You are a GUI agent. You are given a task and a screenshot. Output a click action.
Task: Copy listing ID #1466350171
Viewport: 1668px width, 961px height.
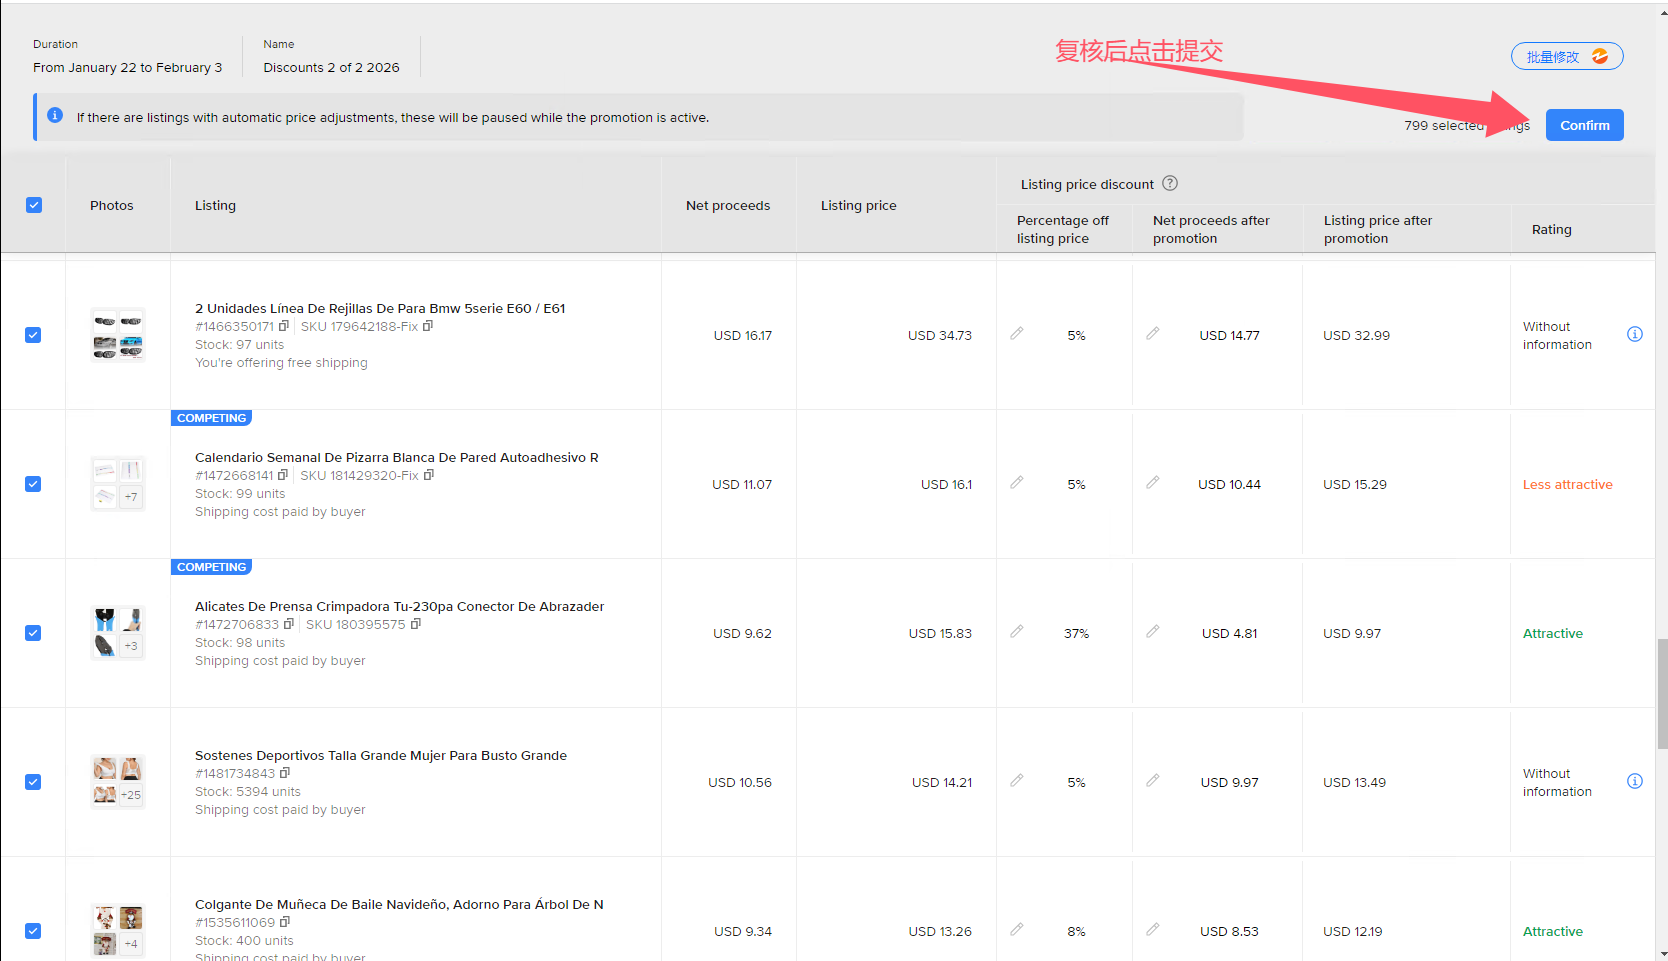pos(284,326)
